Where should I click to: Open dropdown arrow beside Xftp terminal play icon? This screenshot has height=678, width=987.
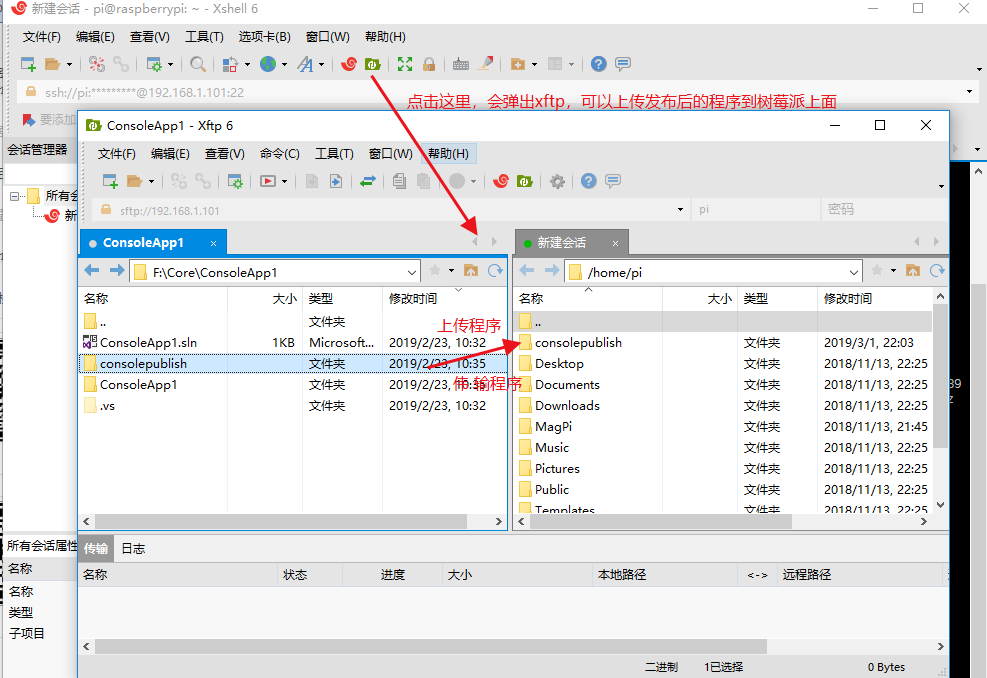coord(285,182)
